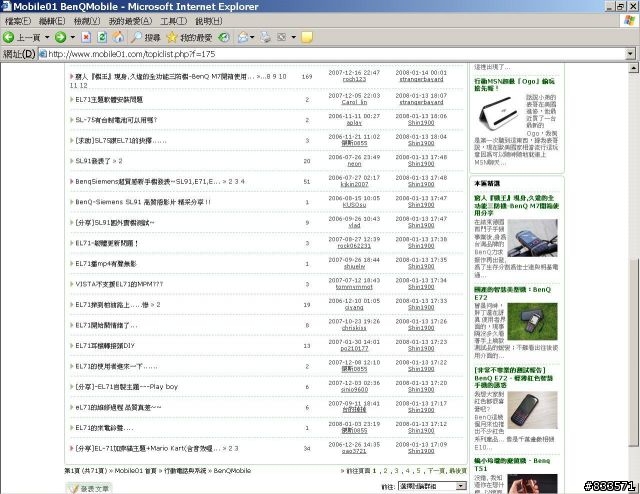The height and width of the screenshot is (494, 640).
Task: Open topic 'SL91發表了'
Action: 93,161
